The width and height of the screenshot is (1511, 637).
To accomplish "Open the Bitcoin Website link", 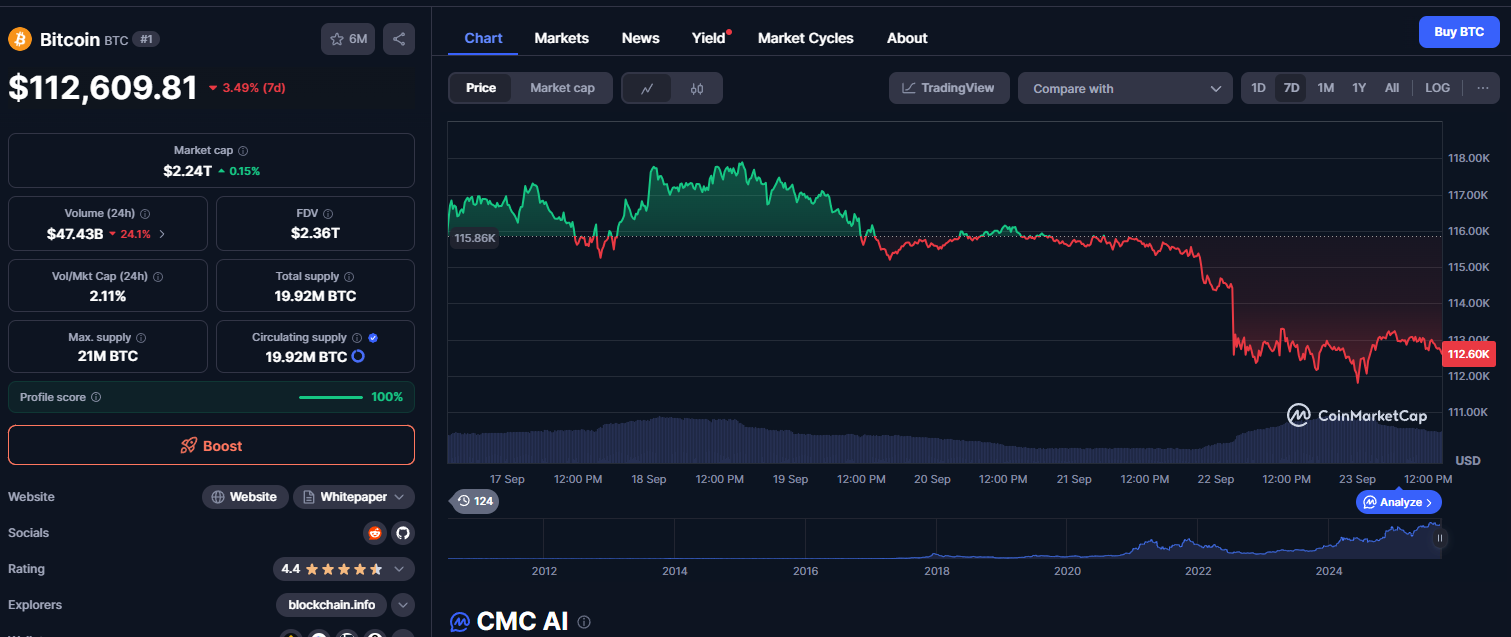I will click(x=245, y=497).
